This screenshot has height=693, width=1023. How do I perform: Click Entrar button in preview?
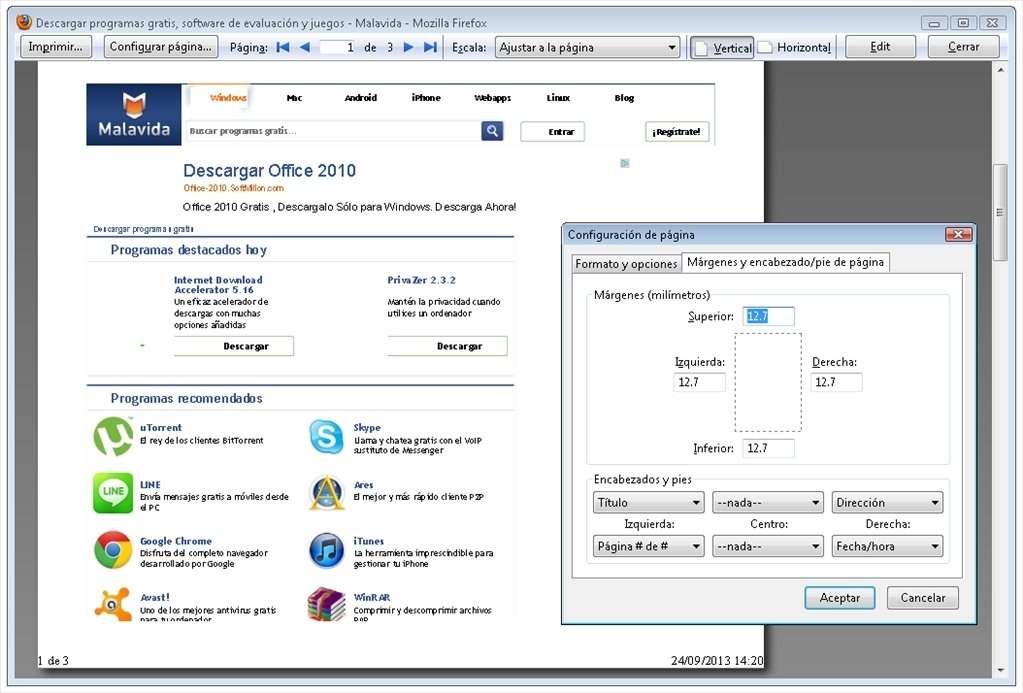pyautogui.click(x=553, y=132)
